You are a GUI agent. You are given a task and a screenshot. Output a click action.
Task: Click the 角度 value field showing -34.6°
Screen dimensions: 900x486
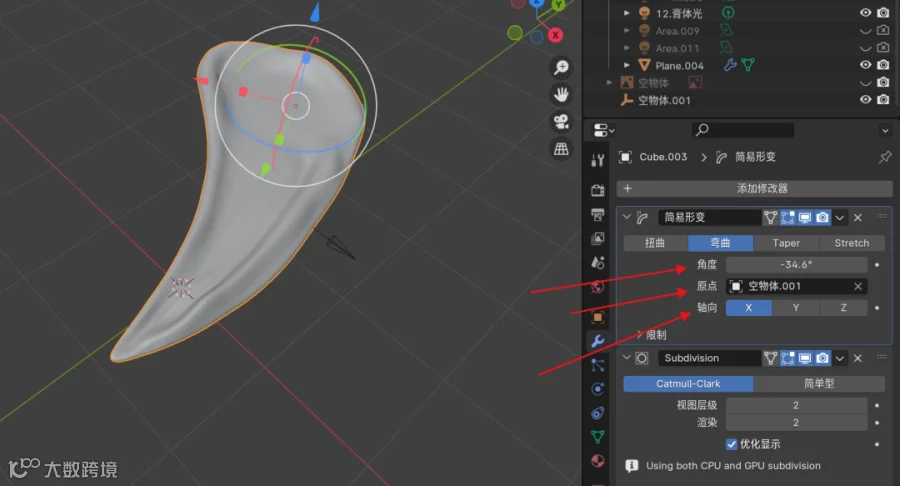point(796,265)
